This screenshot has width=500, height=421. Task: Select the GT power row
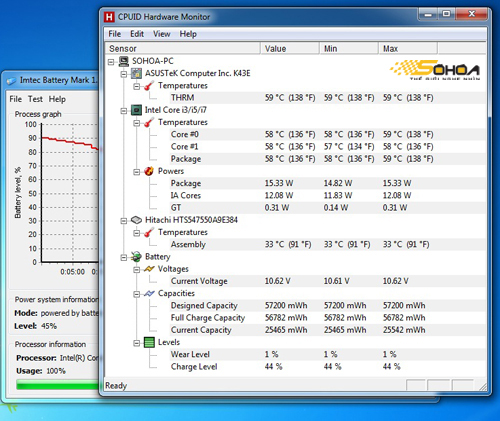pyautogui.click(x=295, y=208)
